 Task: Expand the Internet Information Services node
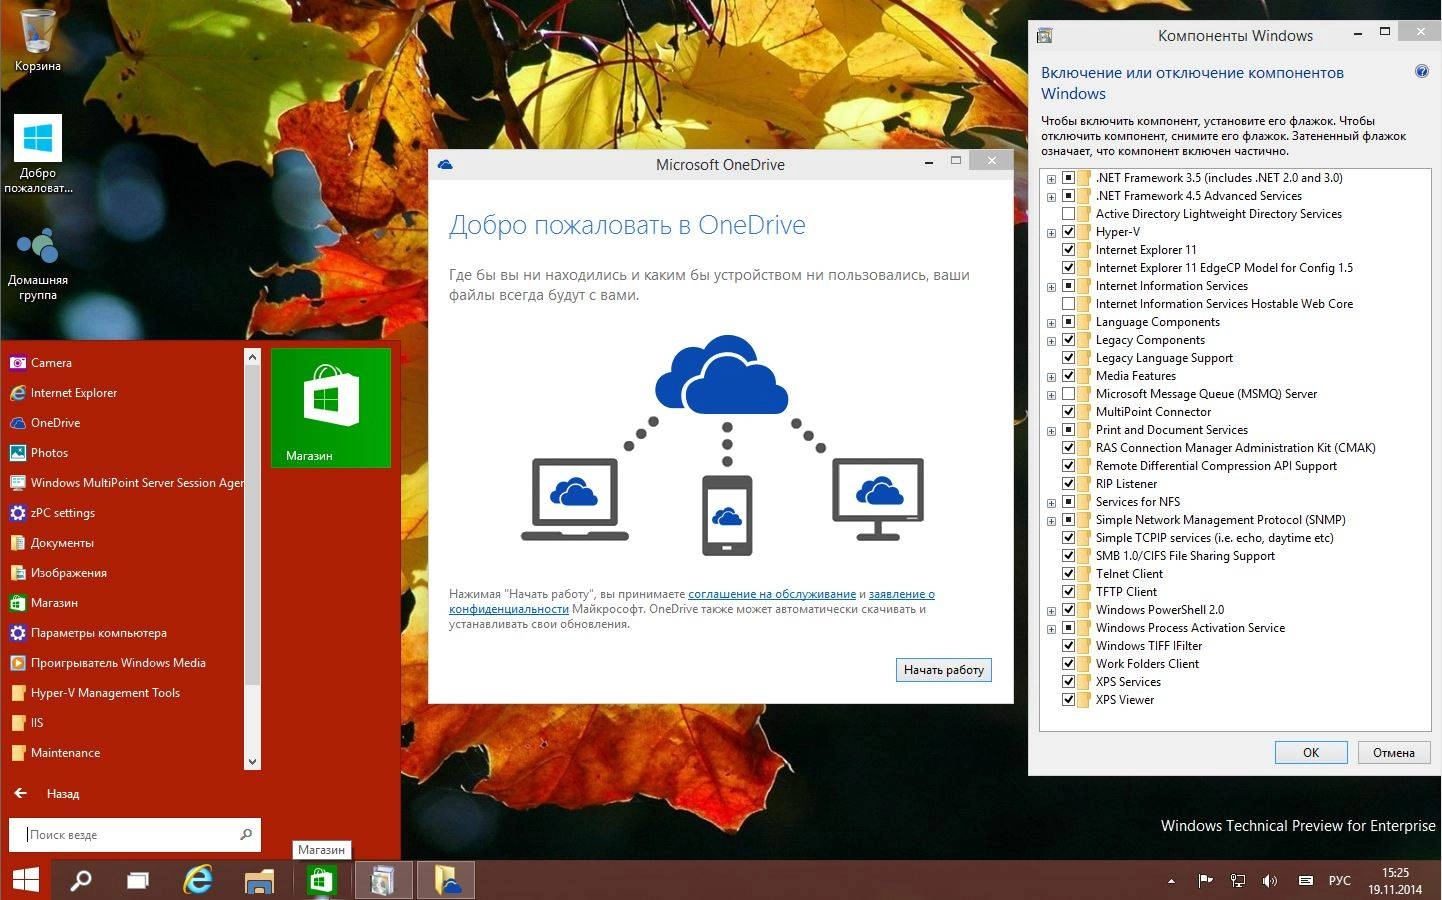coord(1051,287)
